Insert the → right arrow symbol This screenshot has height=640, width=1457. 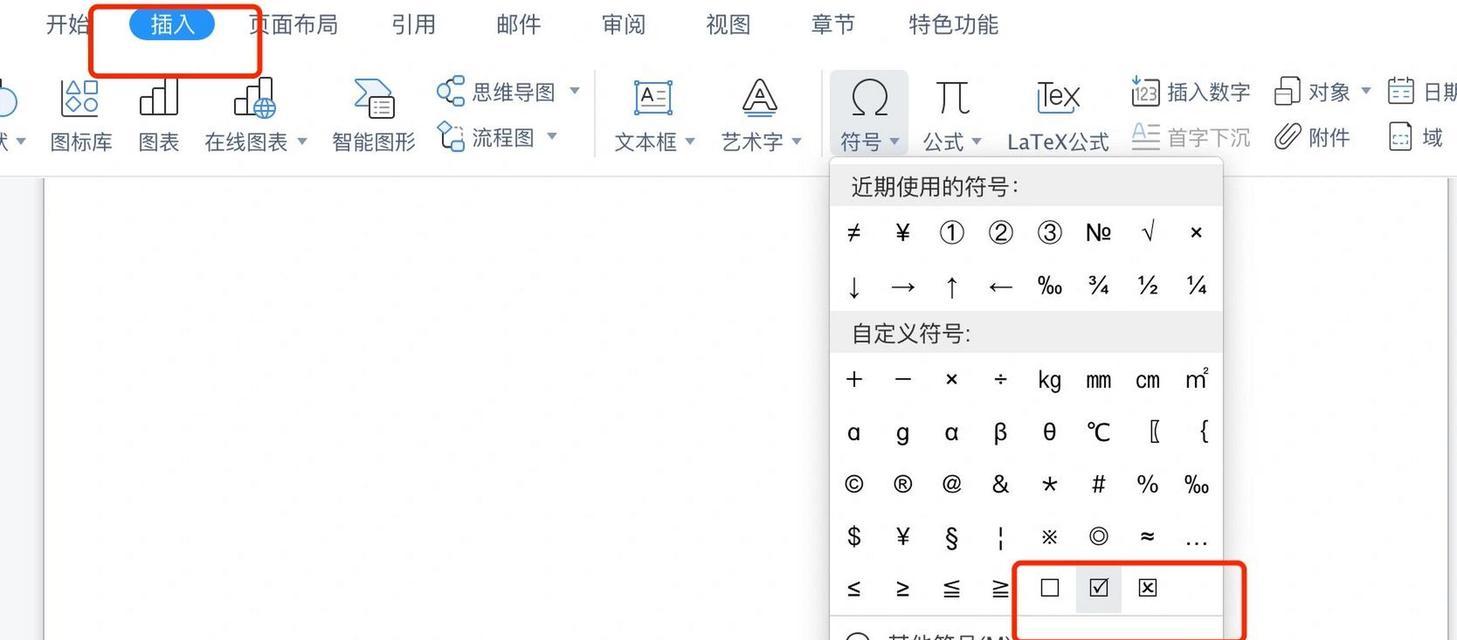pos(903,287)
